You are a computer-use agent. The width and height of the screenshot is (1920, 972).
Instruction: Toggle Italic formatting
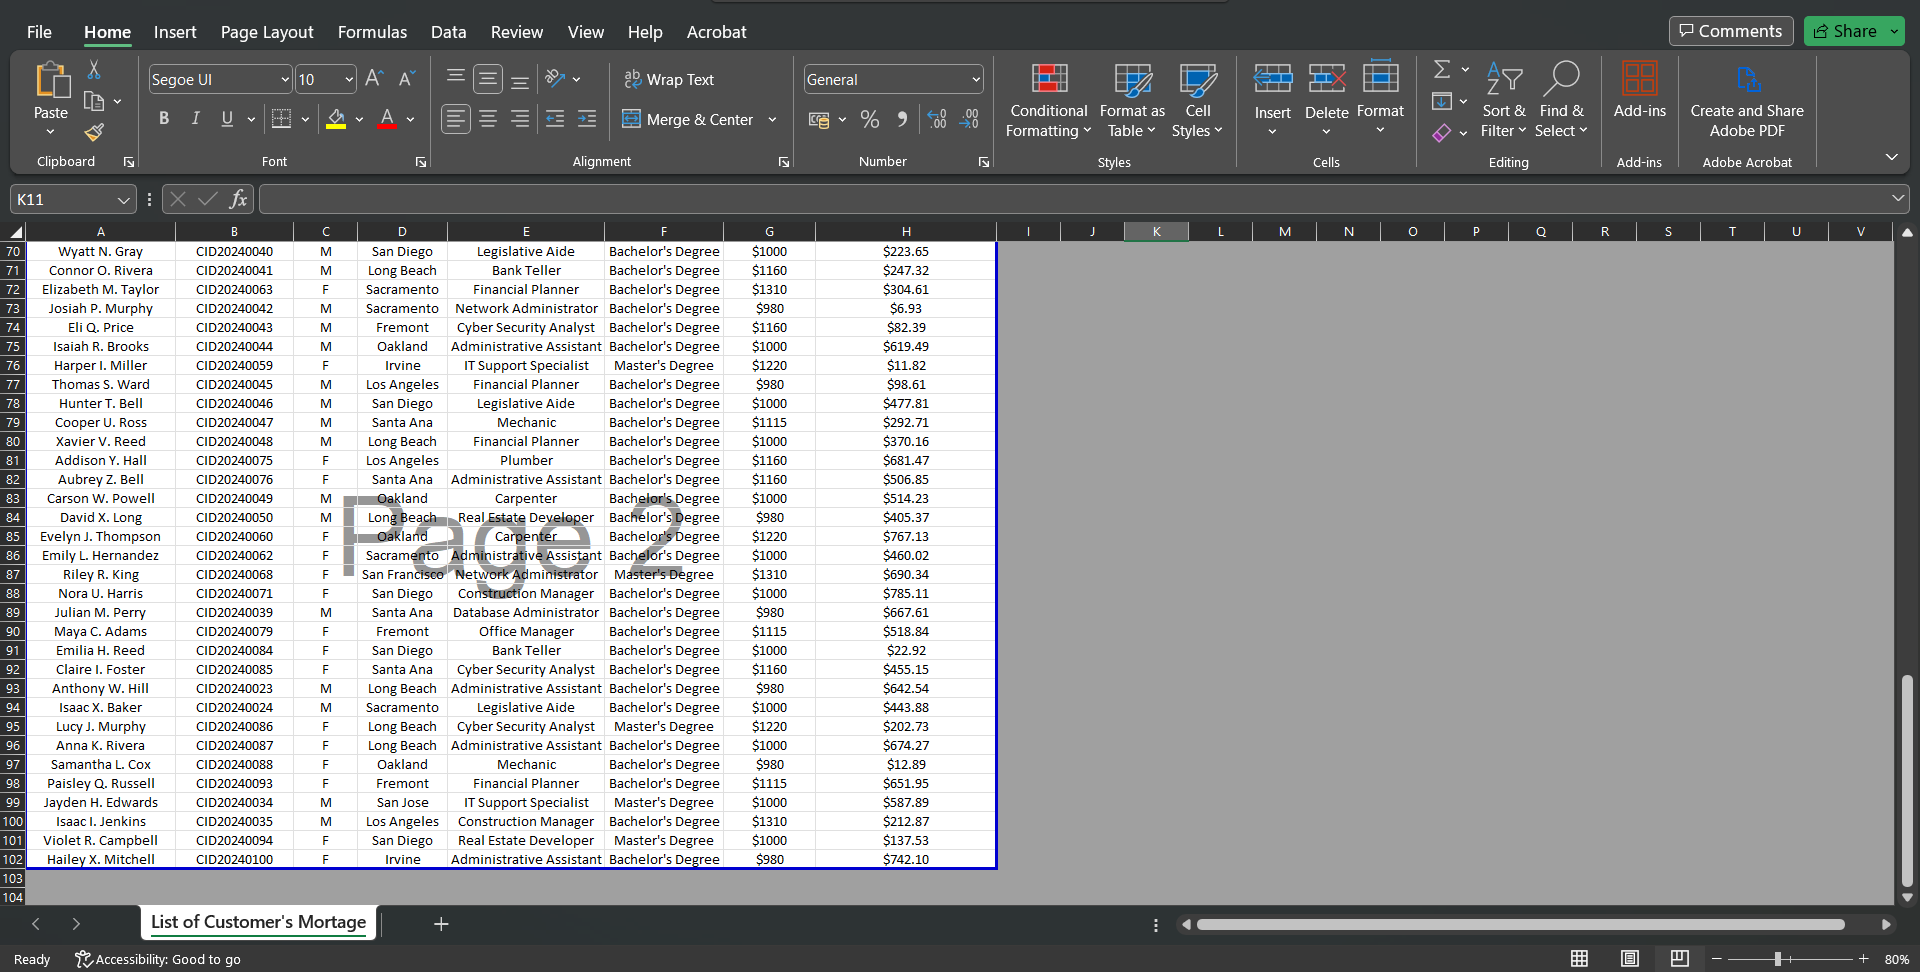(x=196, y=119)
